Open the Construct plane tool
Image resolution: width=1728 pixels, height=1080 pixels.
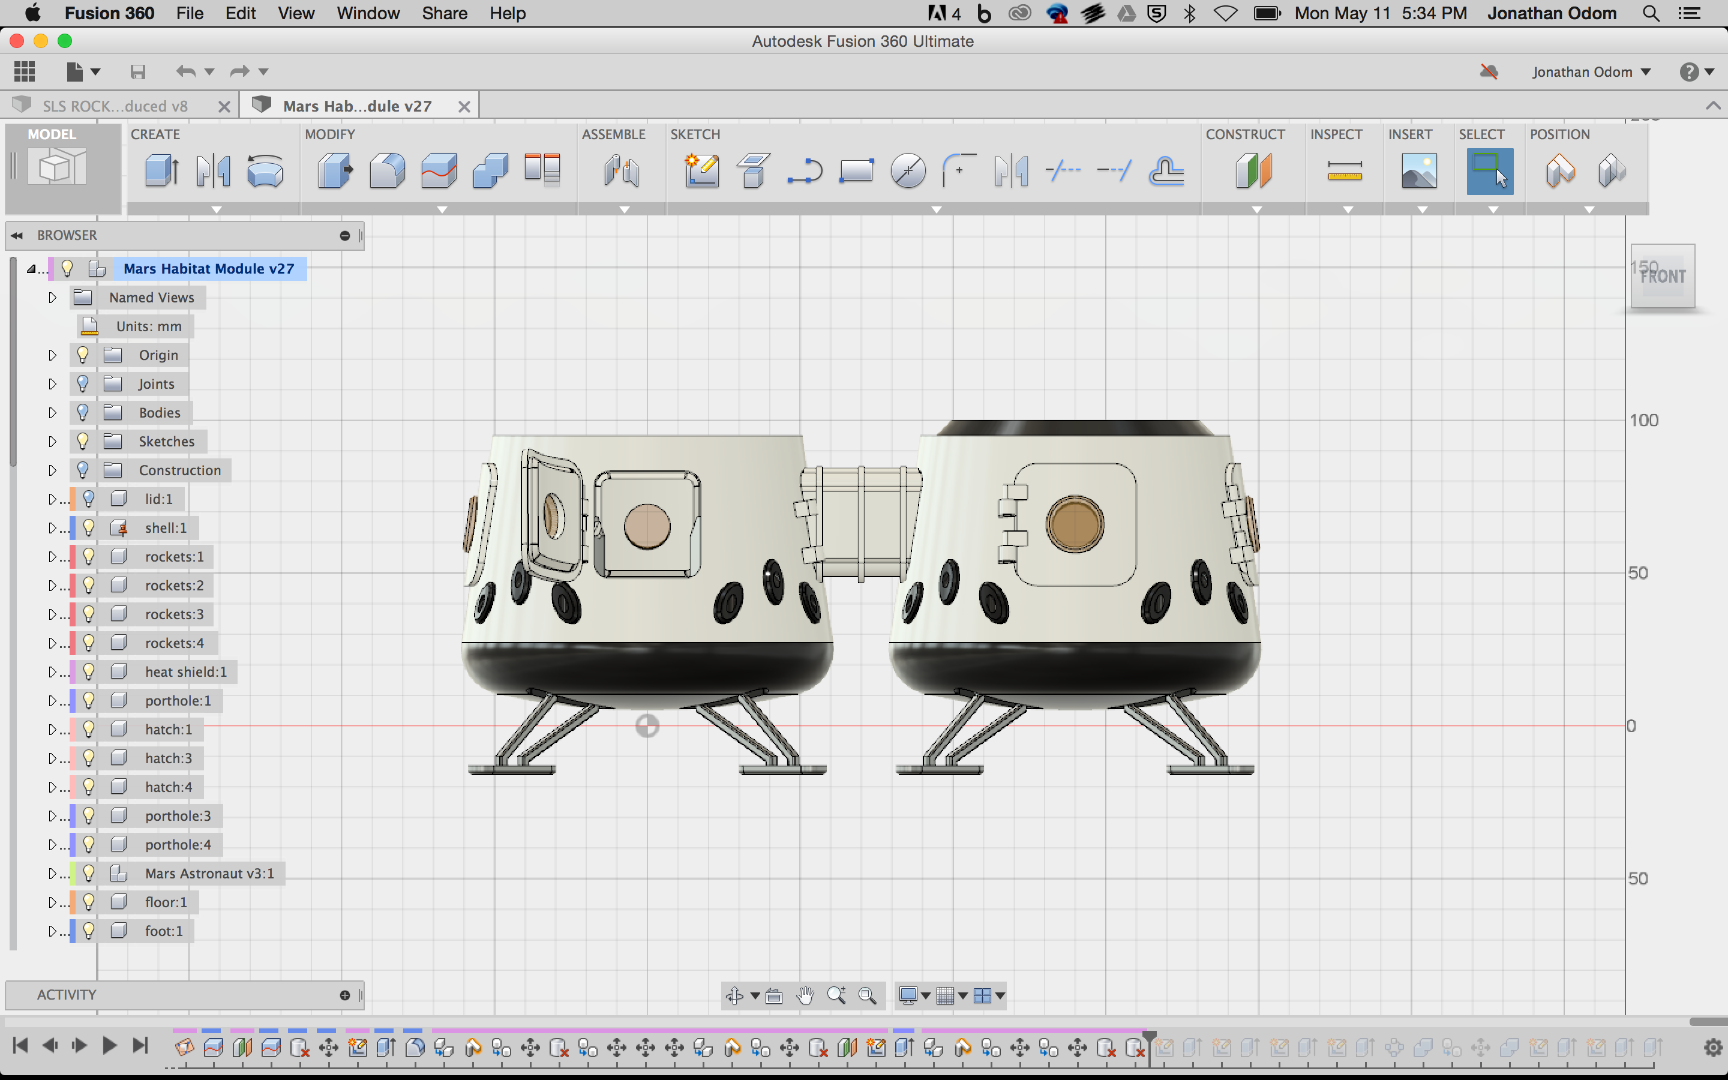click(x=1253, y=171)
